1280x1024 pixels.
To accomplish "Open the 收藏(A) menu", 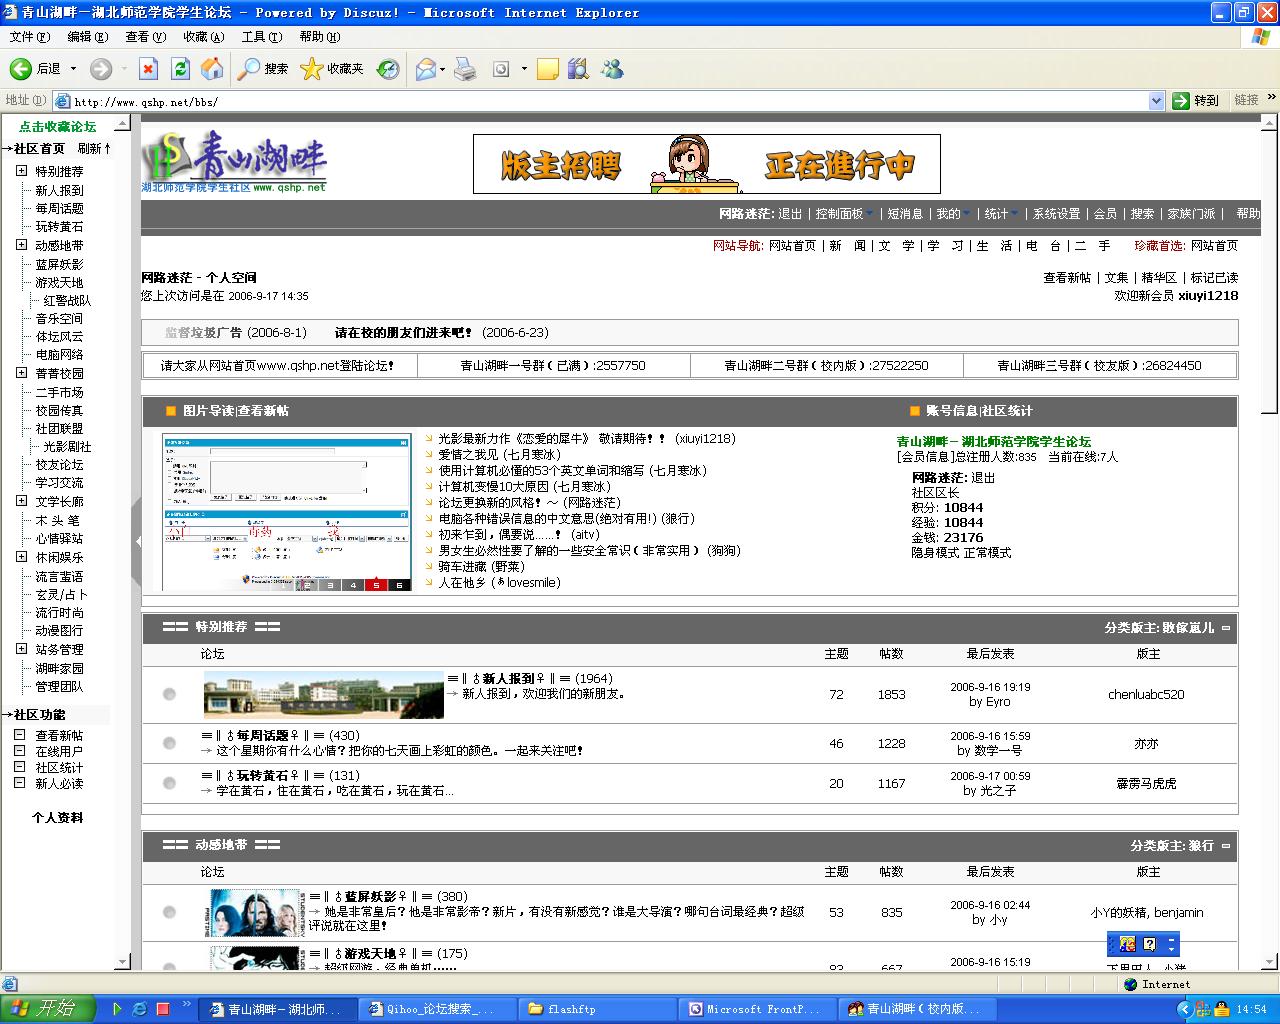I will 203,37.
